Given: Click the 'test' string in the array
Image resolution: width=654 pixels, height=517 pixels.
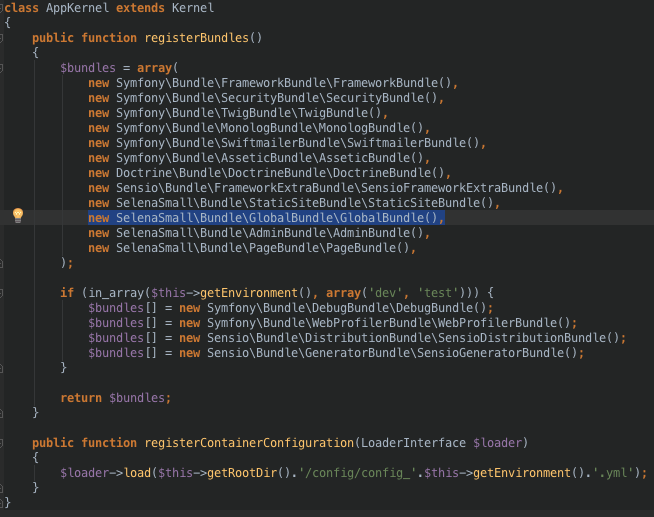Looking at the screenshot, I should (x=438, y=293).
